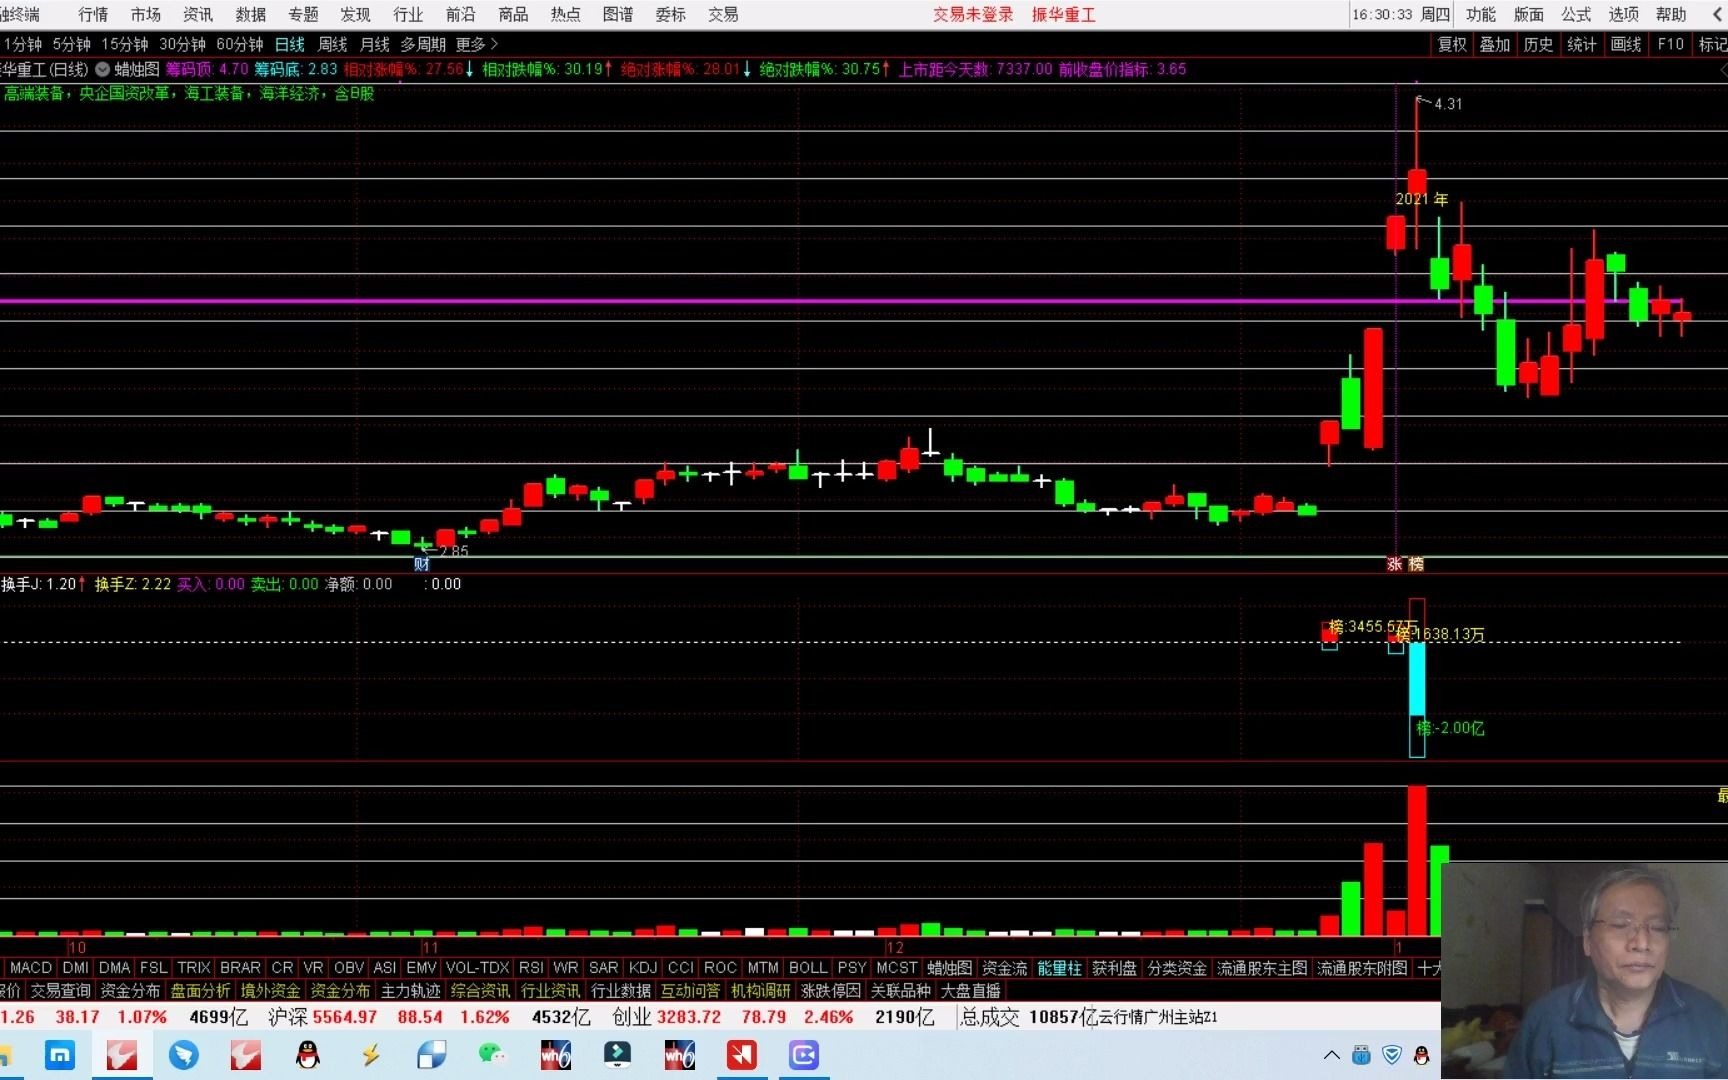Select the 流通股东主图 tab
This screenshot has width=1728, height=1080.
[1262, 968]
